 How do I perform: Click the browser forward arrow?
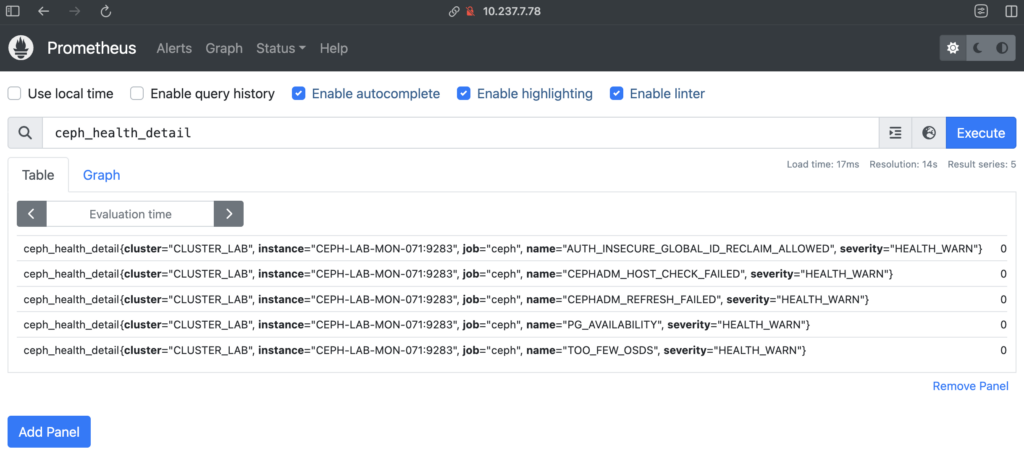click(74, 11)
